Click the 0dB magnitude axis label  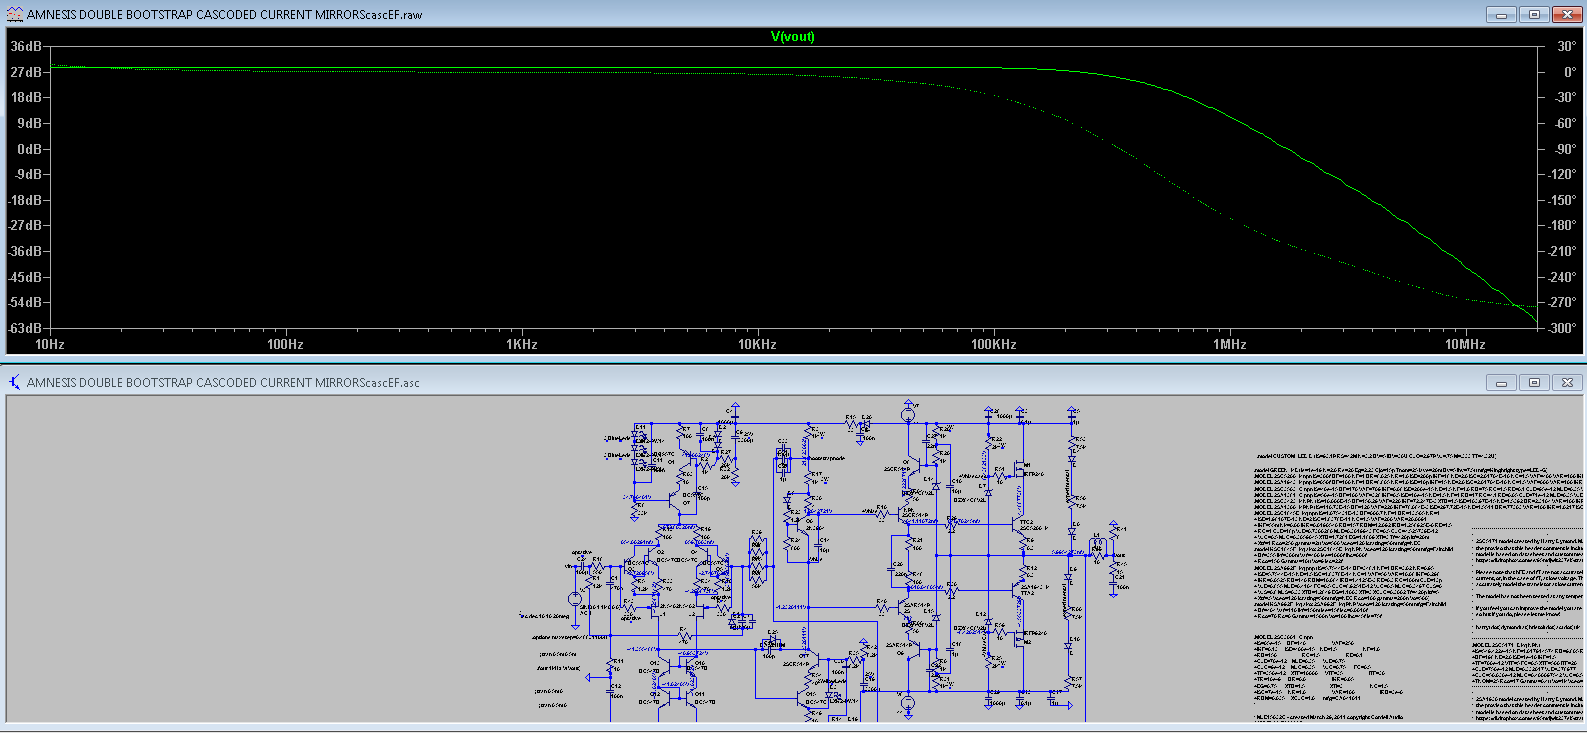coord(29,149)
